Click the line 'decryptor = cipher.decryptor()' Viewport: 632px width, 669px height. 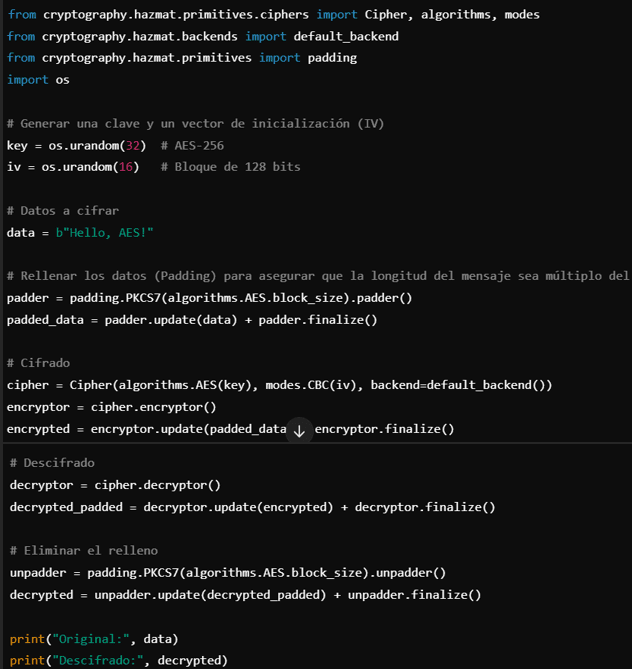tap(115, 485)
